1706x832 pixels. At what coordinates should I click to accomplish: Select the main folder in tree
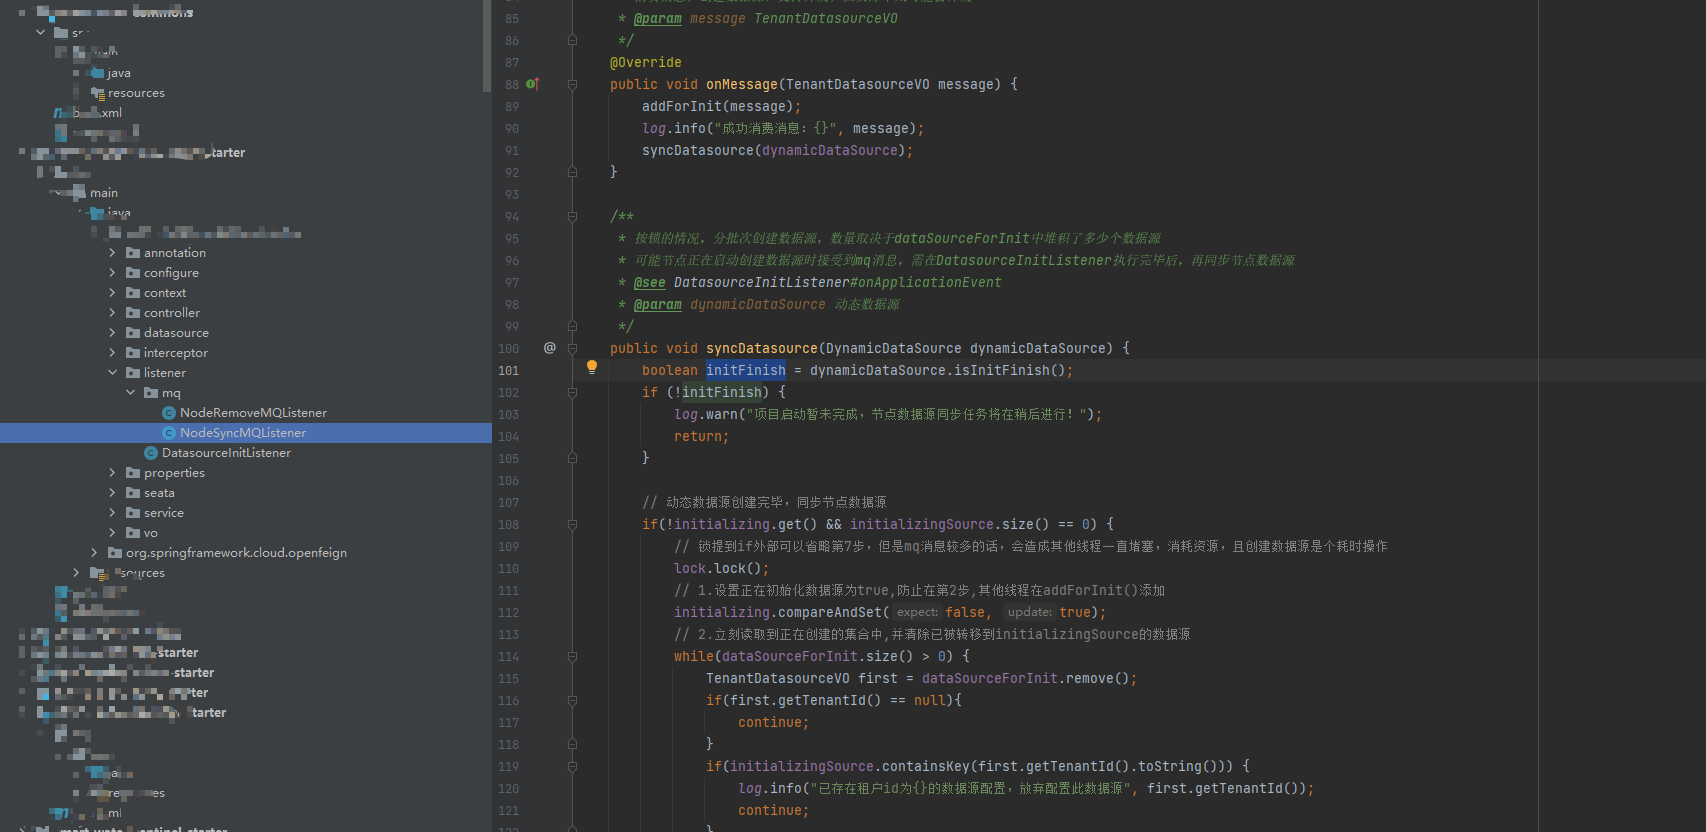click(104, 193)
